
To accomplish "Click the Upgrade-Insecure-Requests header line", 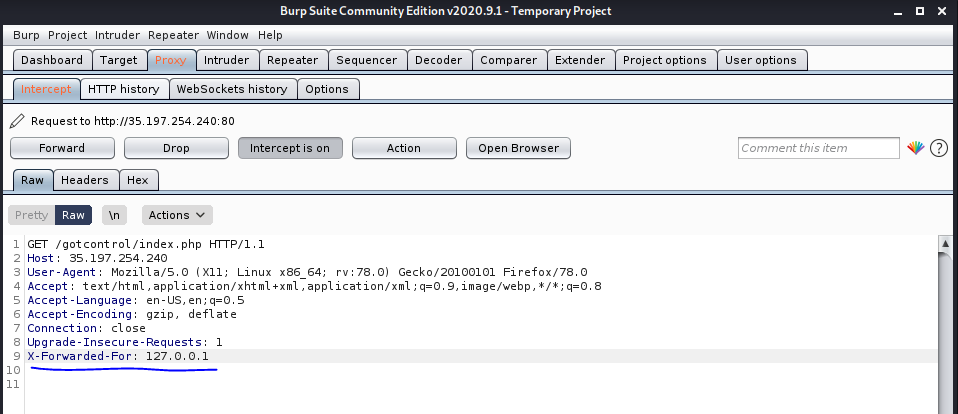I will coord(125,343).
